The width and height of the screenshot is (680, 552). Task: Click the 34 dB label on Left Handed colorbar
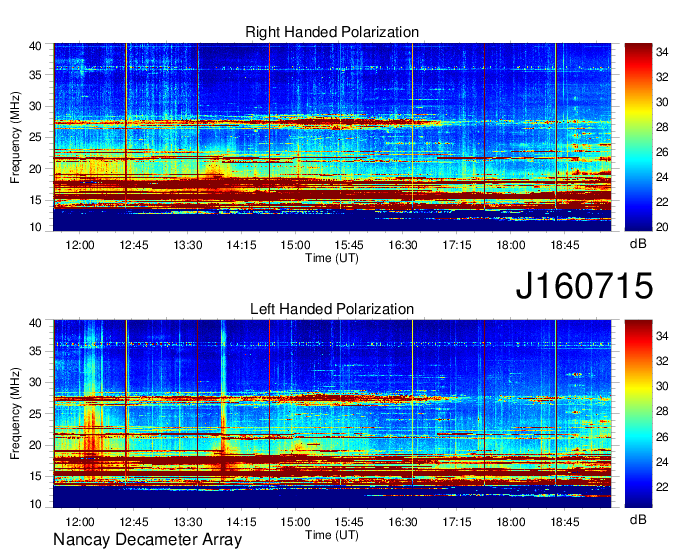[x=662, y=336]
